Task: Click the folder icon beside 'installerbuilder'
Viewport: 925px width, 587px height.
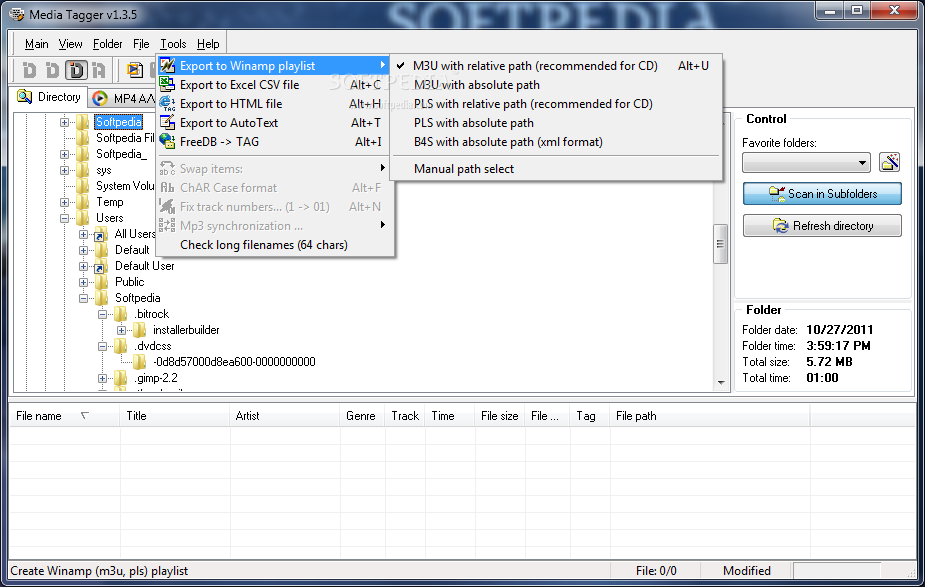Action: pos(139,330)
